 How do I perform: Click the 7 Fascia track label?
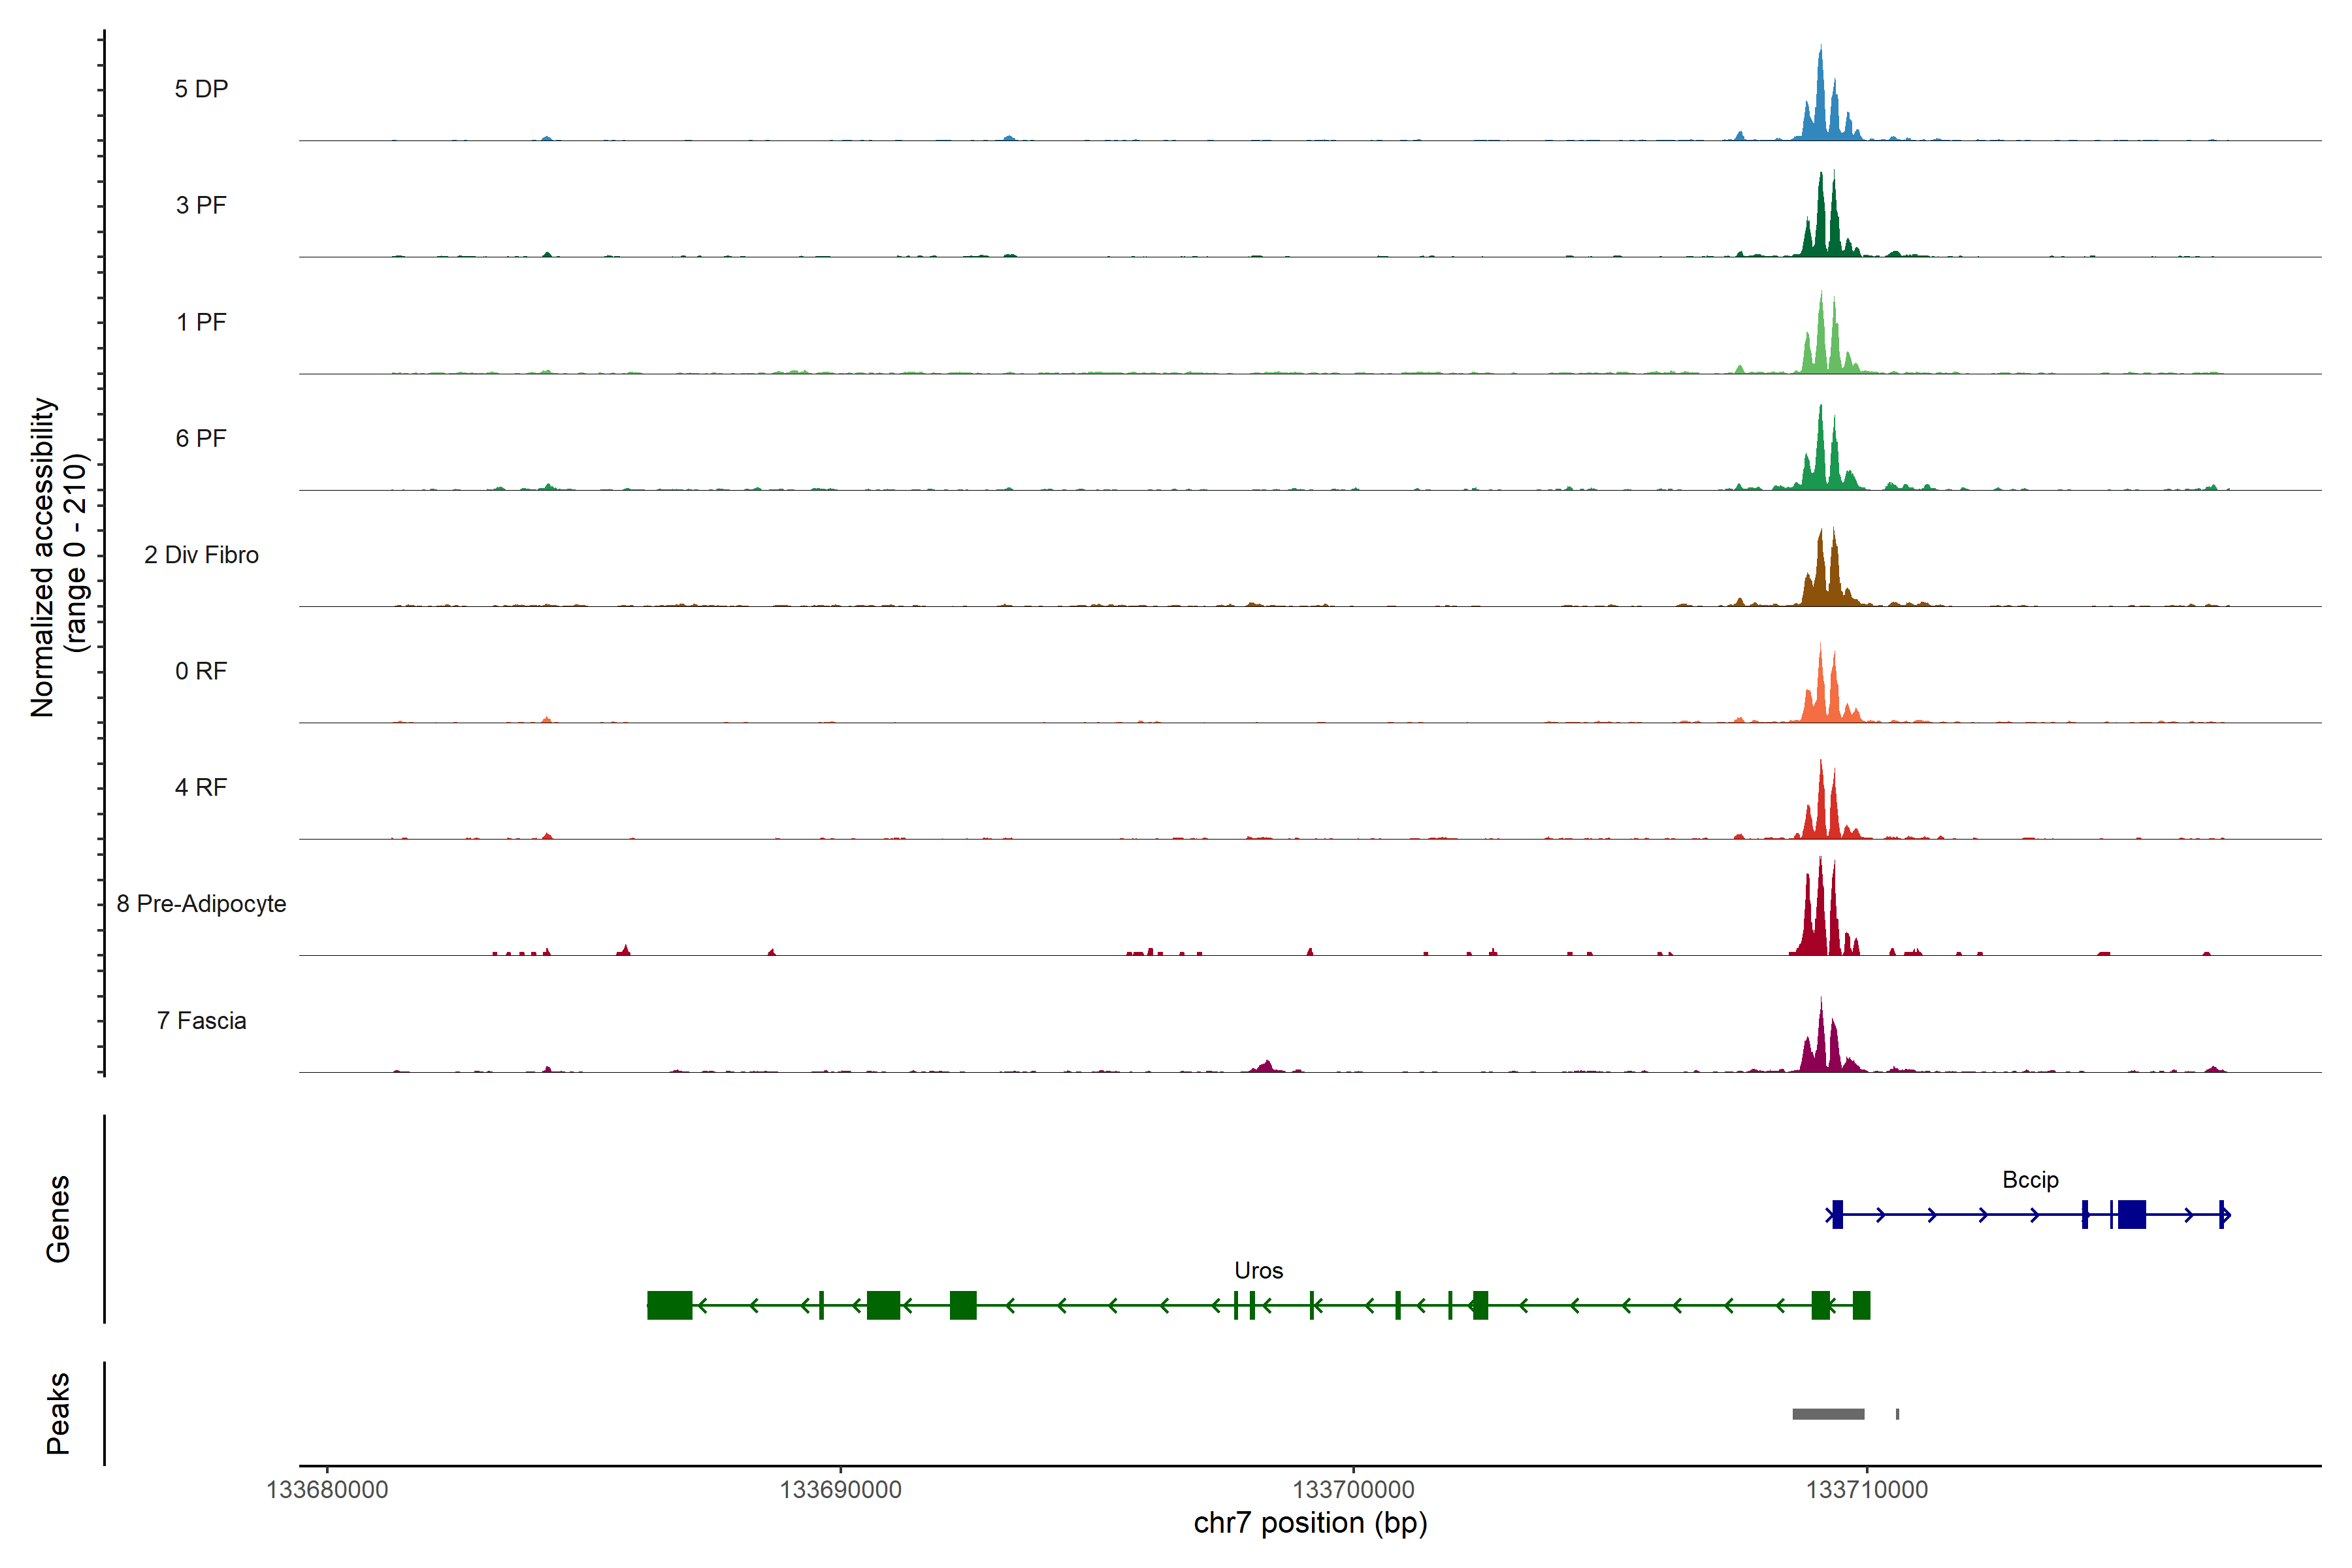(201, 1020)
